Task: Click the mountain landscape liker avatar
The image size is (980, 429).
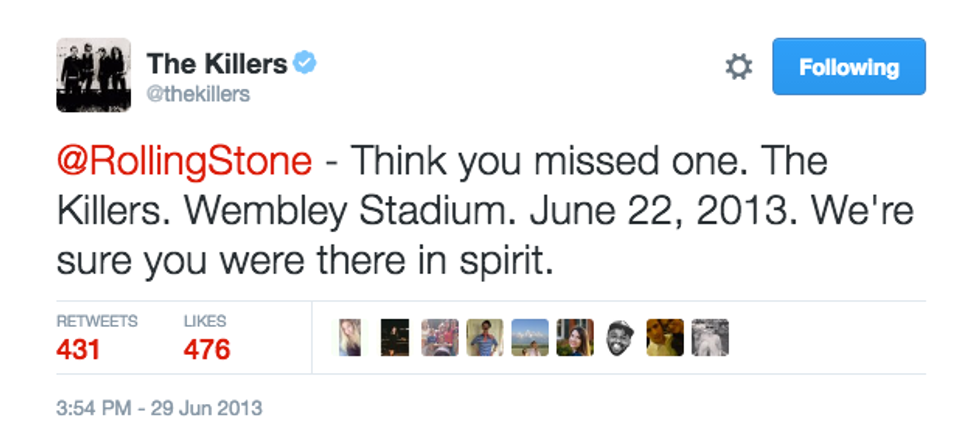Action: pyautogui.click(x=530, y=338)
